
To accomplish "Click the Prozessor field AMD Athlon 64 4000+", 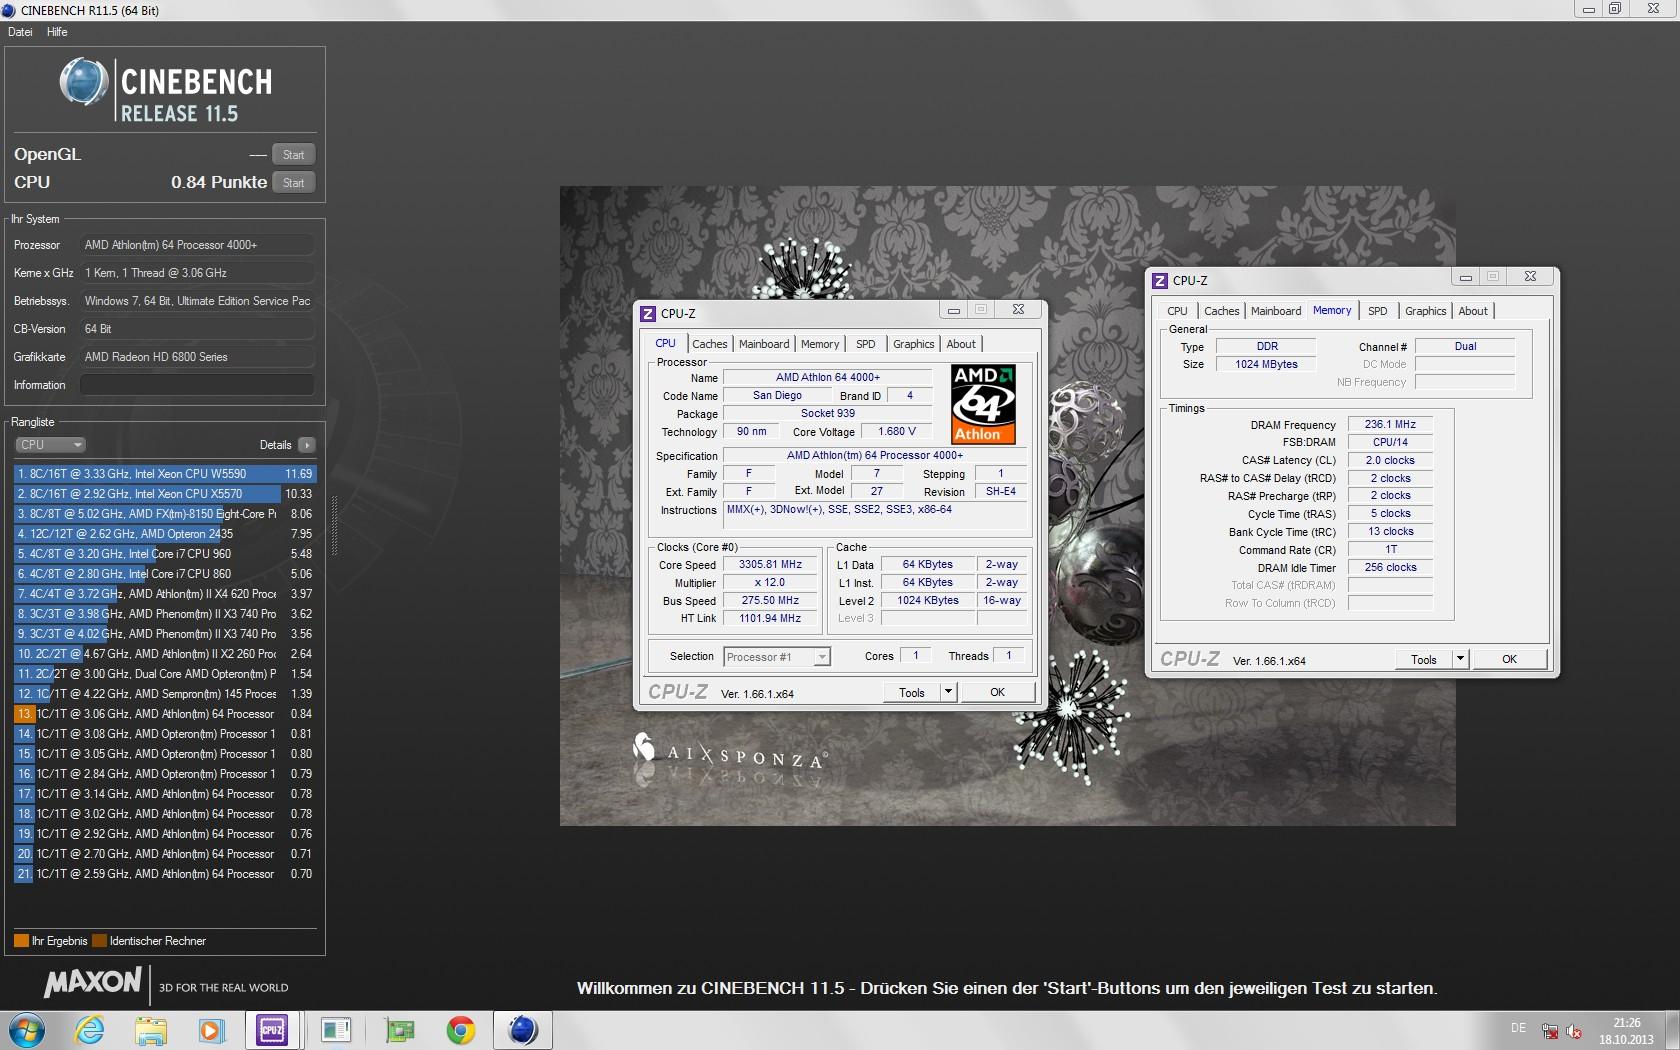I will pyautogui.click(x=197, y=245).
